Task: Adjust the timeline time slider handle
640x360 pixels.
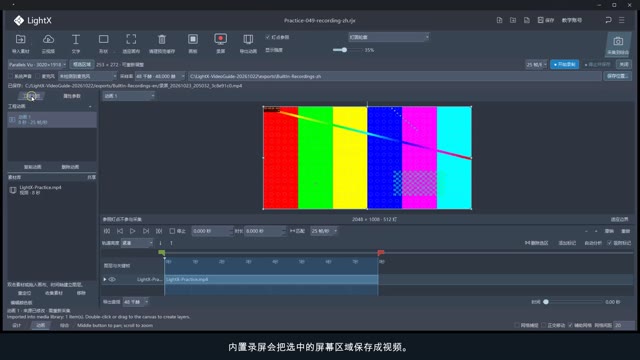Action: (546, 302)
